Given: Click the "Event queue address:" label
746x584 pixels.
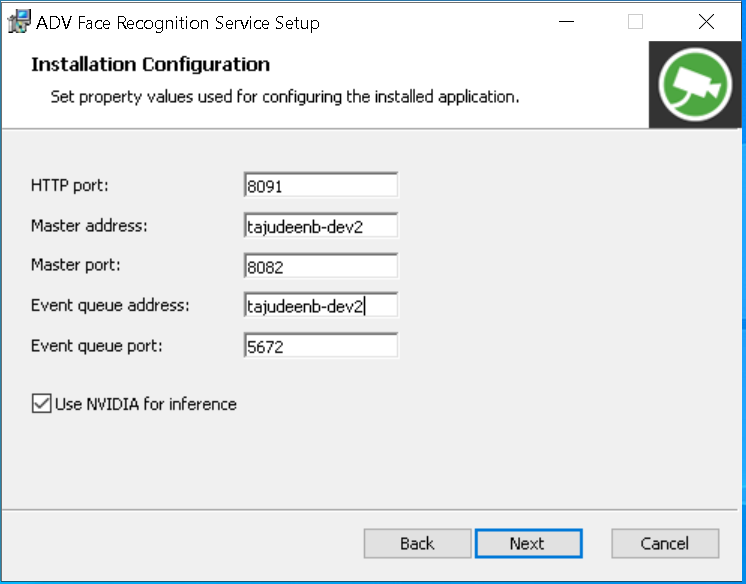Looking at the screenshot, I should click(x=110, y=305).
